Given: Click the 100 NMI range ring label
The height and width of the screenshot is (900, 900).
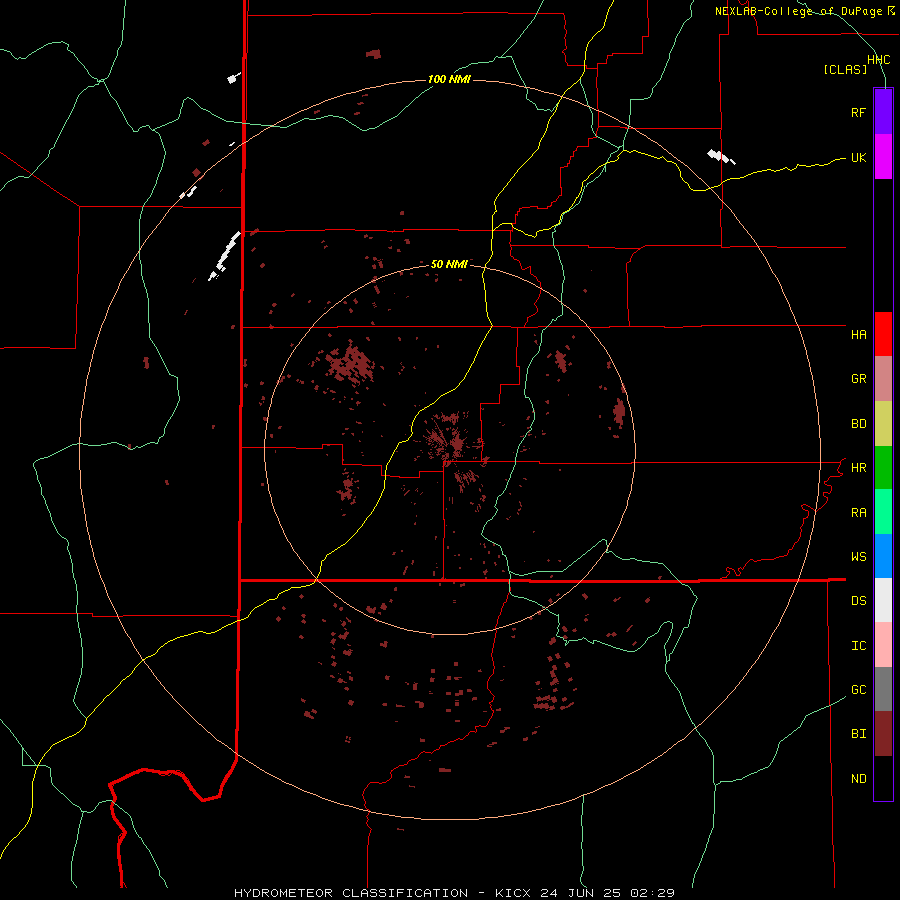Looking at the screenshot, I should pyautogui.click(x=449, y=79).
